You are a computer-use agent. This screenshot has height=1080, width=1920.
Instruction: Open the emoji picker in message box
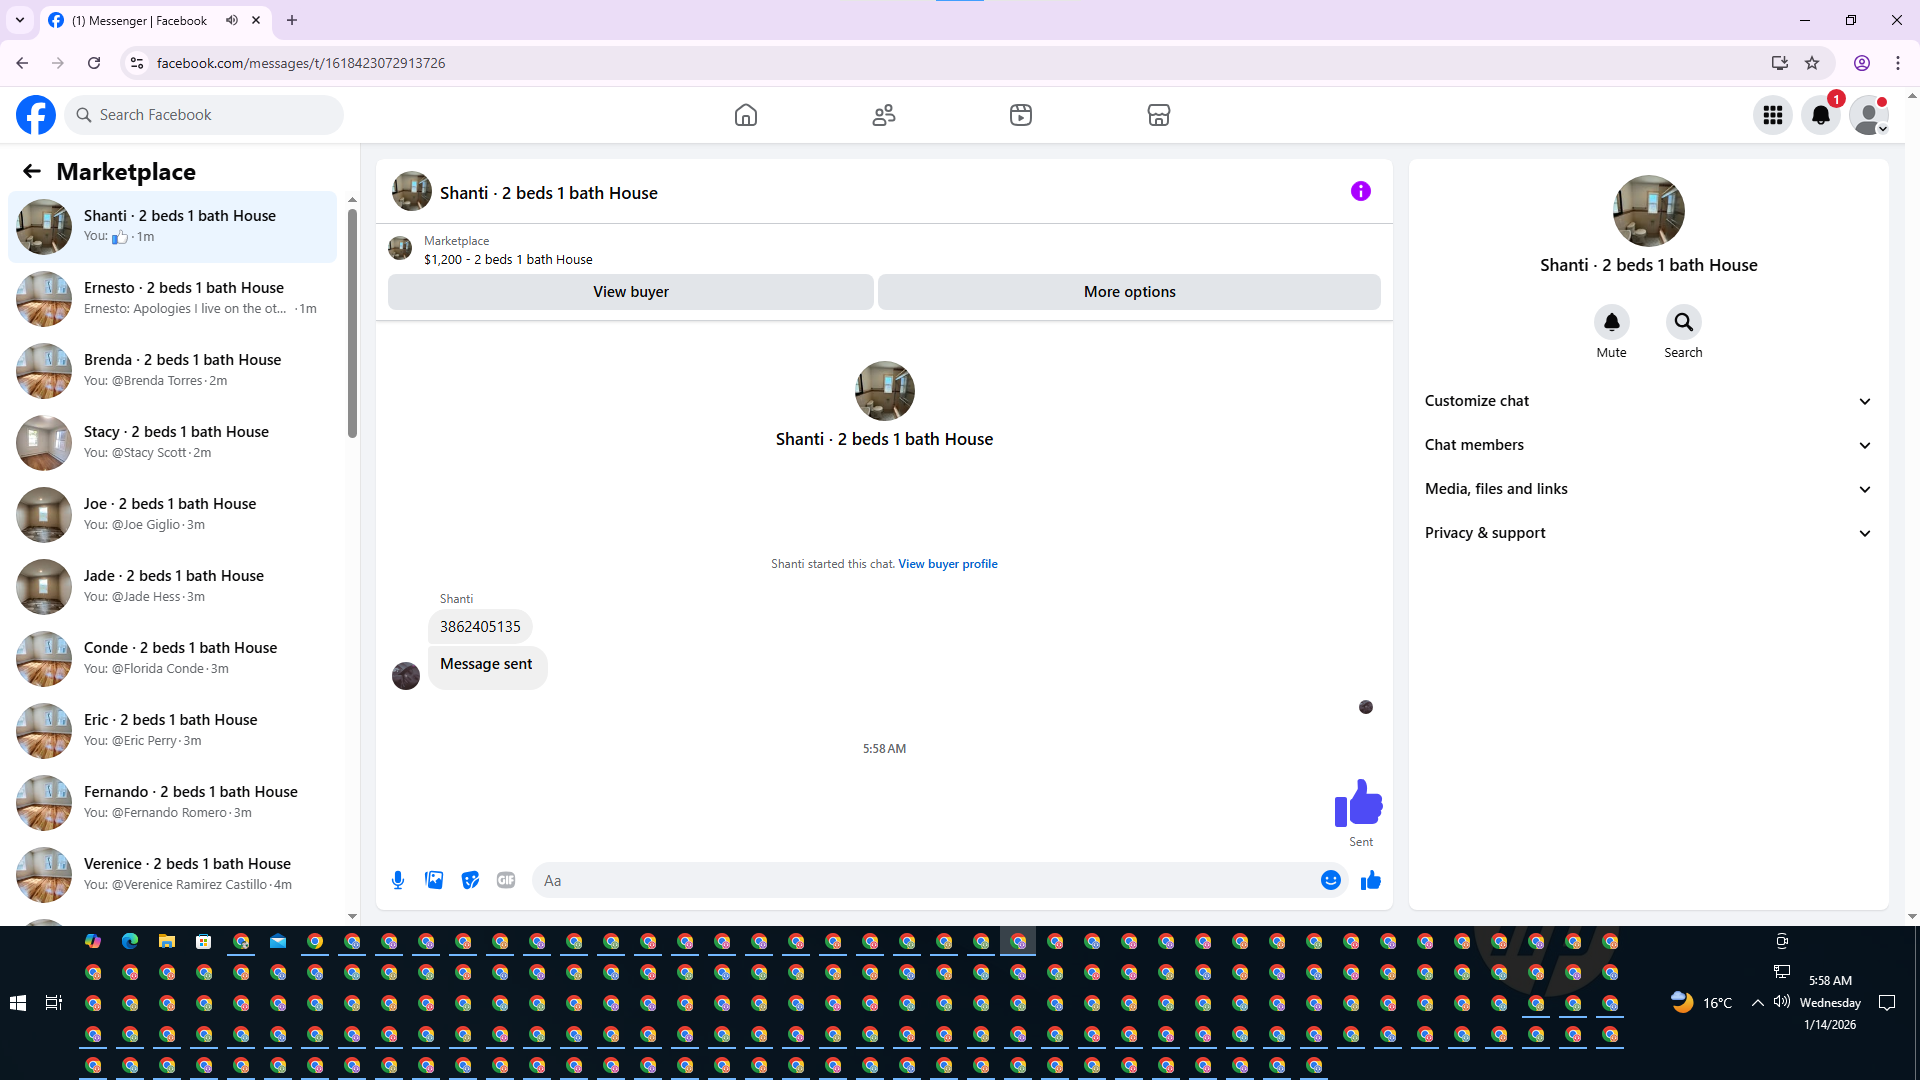[1330, 880]
